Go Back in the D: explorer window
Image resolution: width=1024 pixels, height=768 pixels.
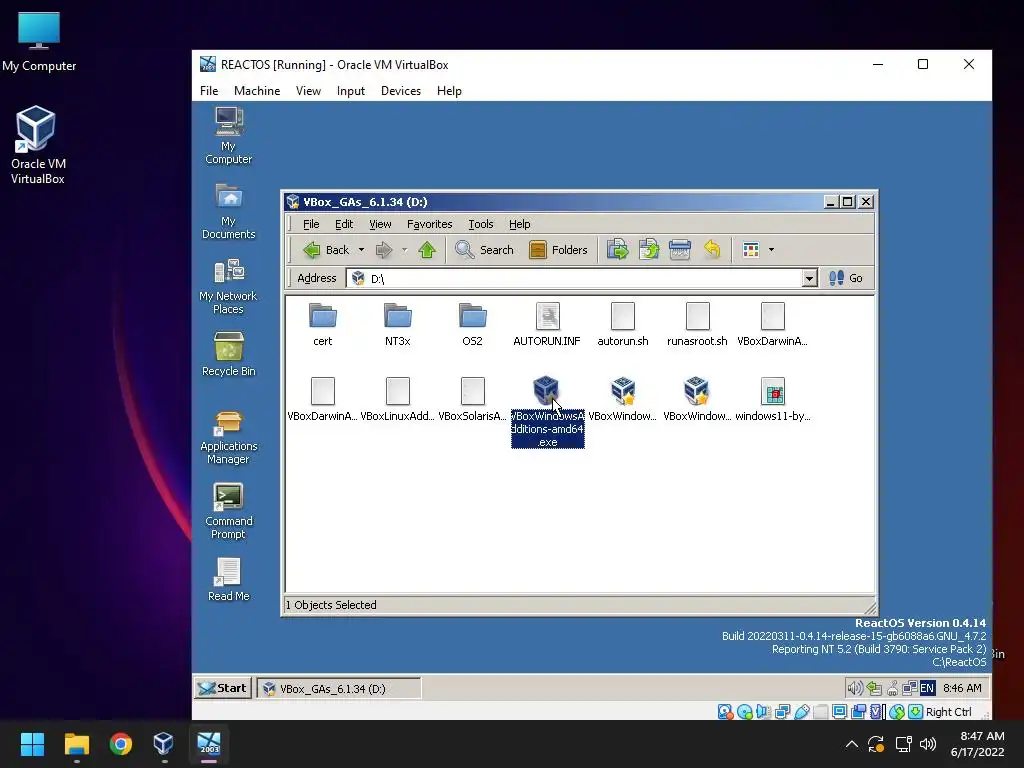tap(326, 249)
